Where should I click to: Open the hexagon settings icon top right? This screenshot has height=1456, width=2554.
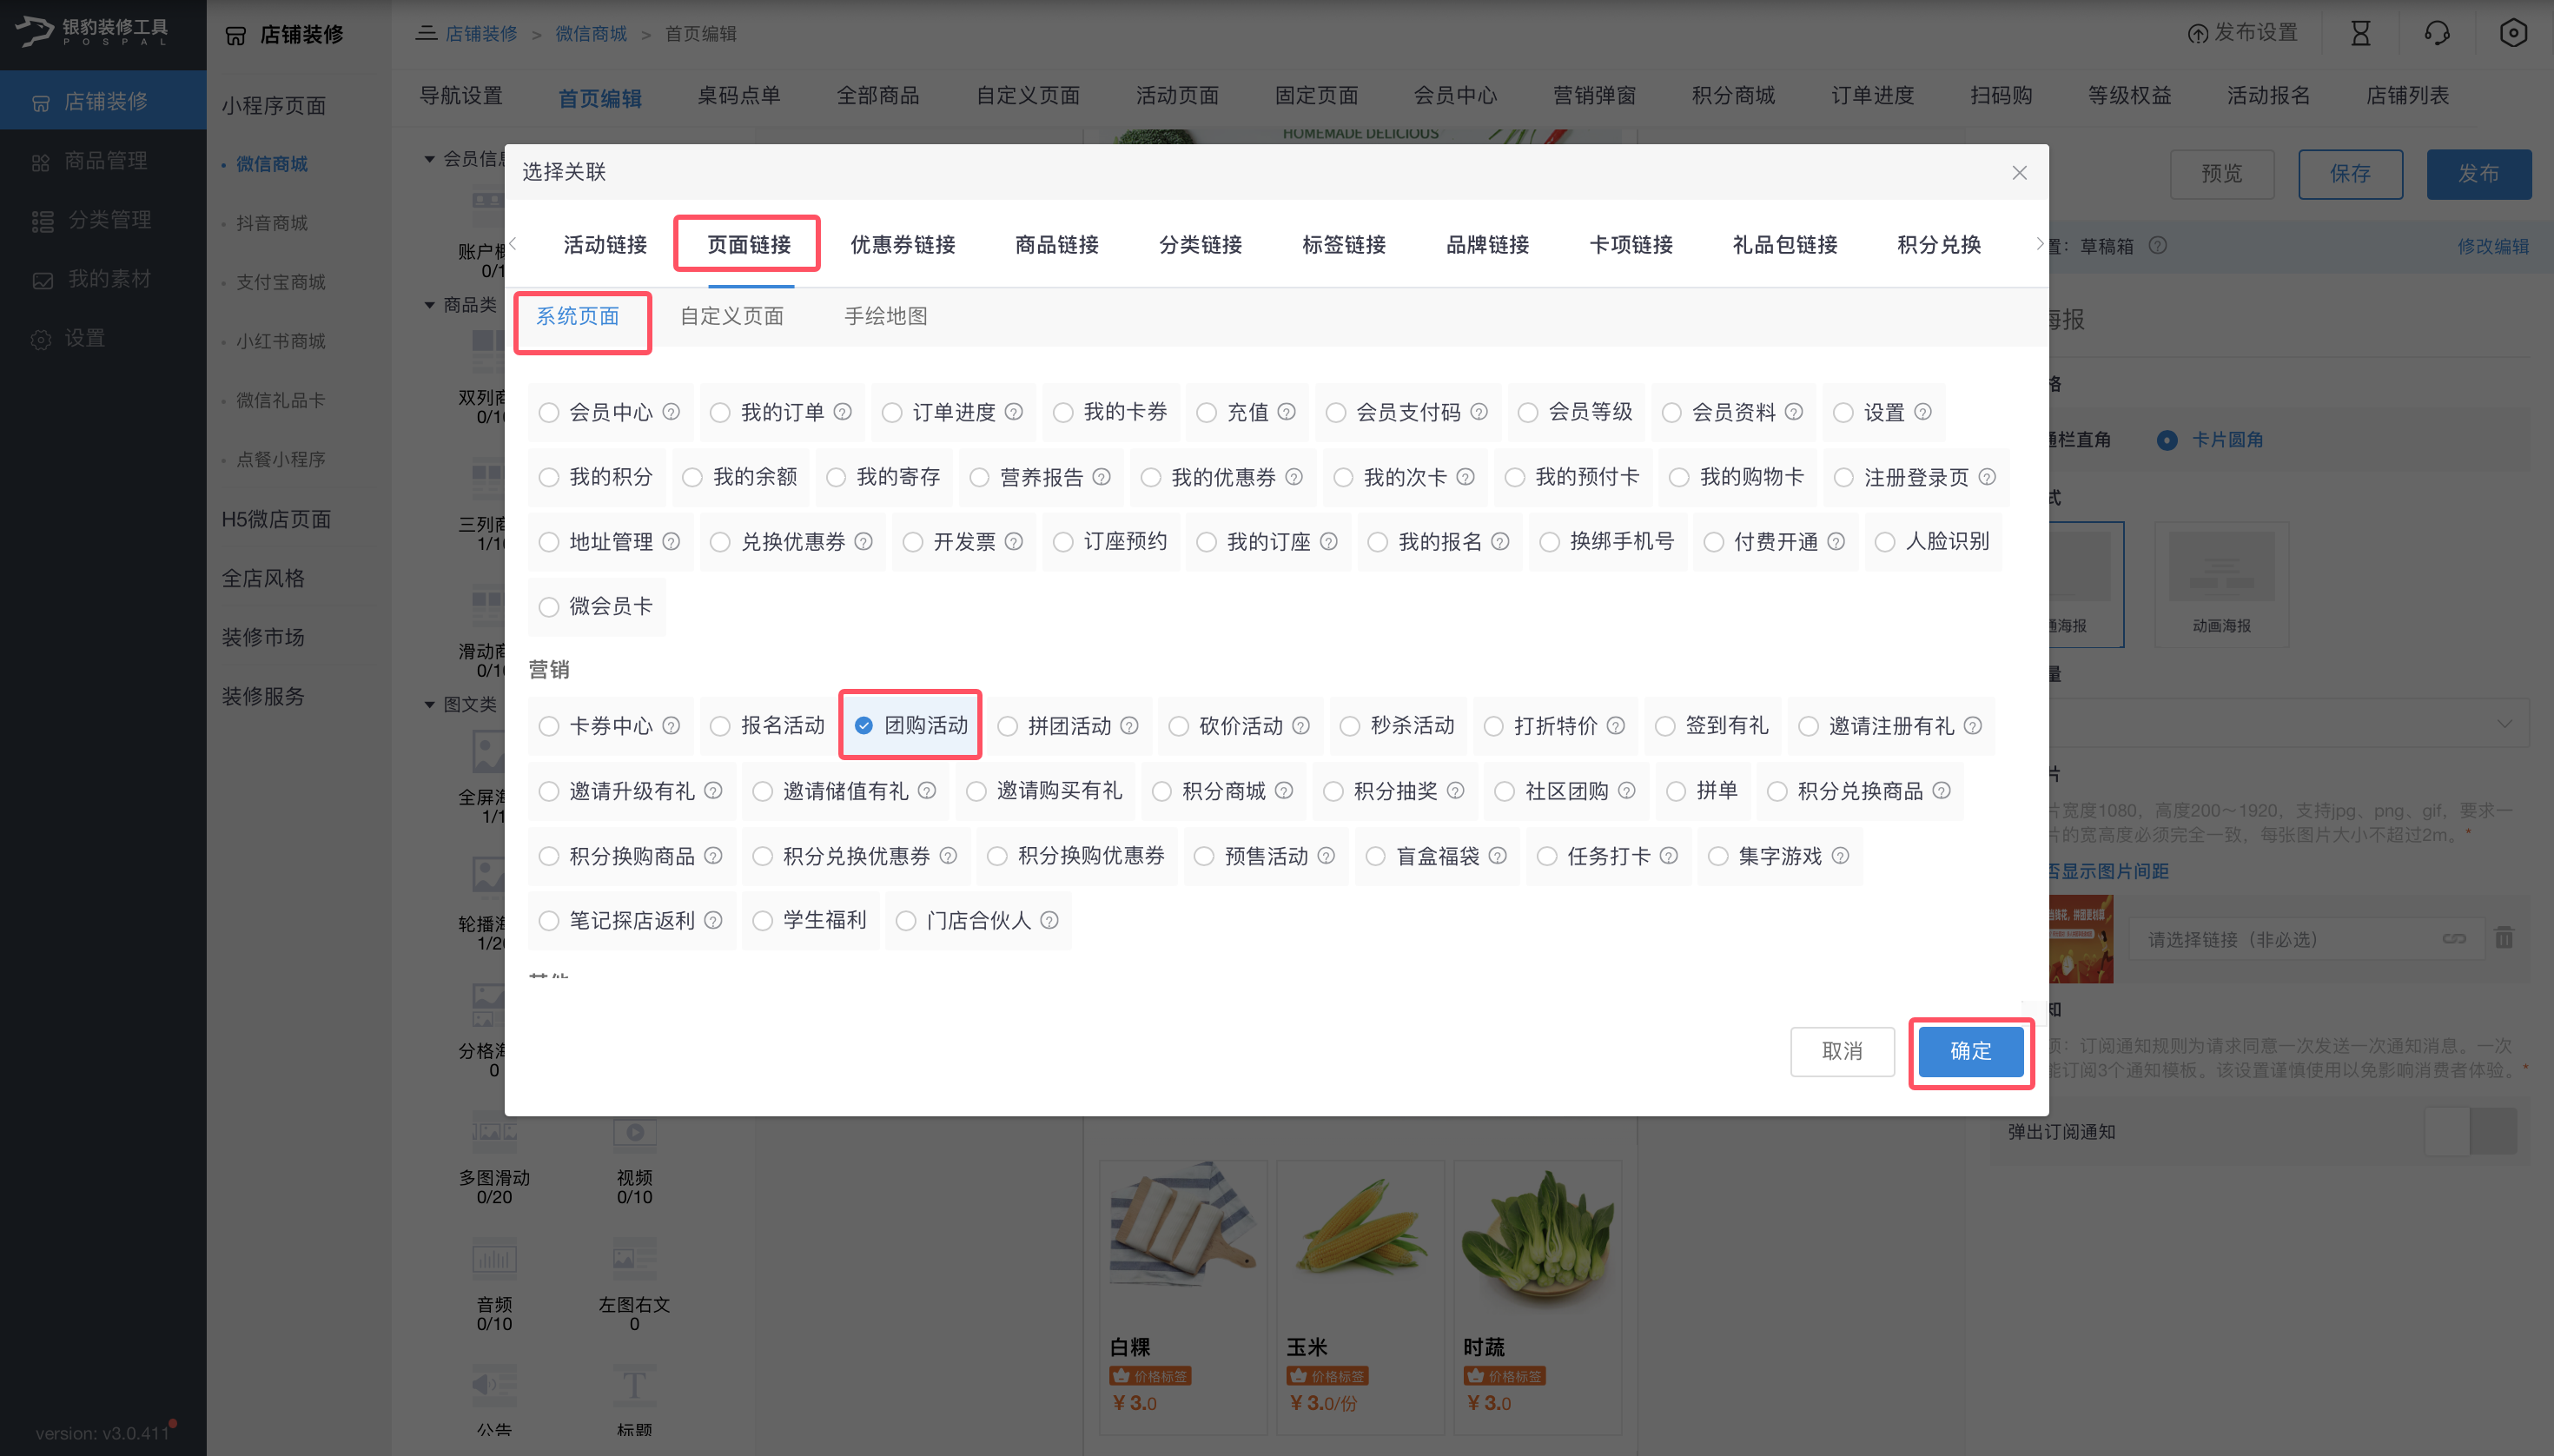pos(2512,33)
